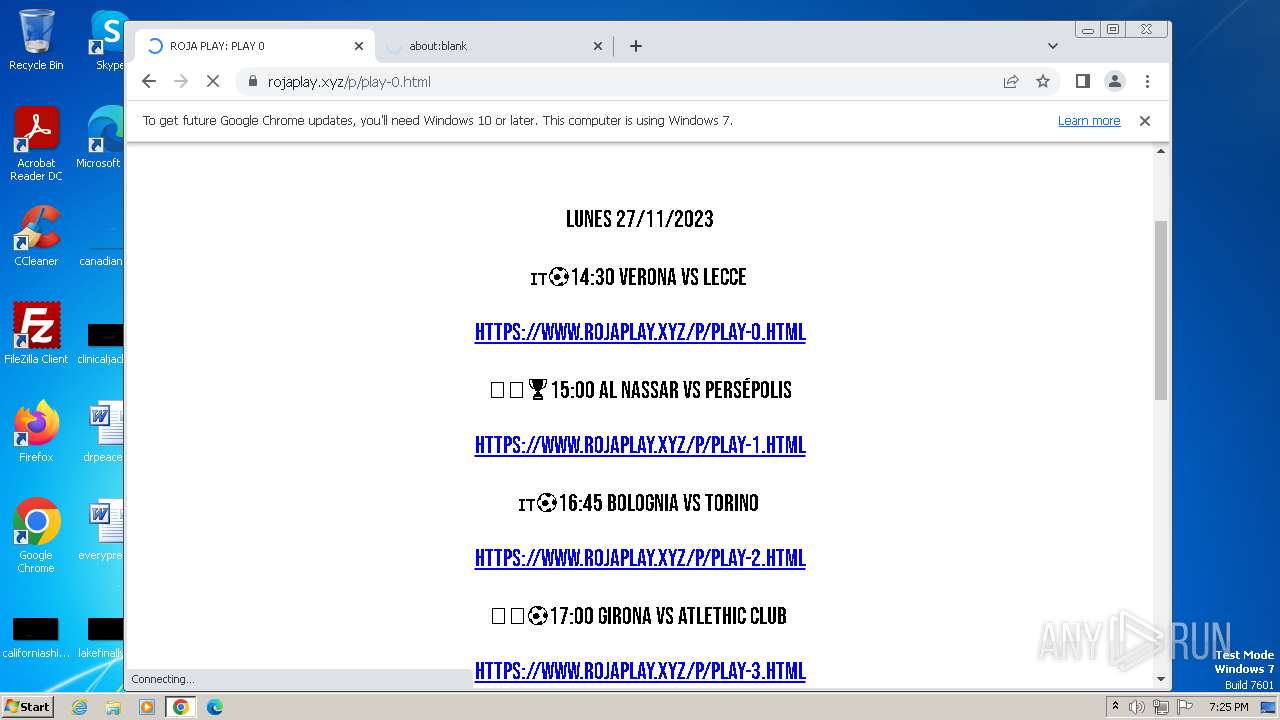
Task: Open File Explorer from taskbar
Action: [113, 707]
